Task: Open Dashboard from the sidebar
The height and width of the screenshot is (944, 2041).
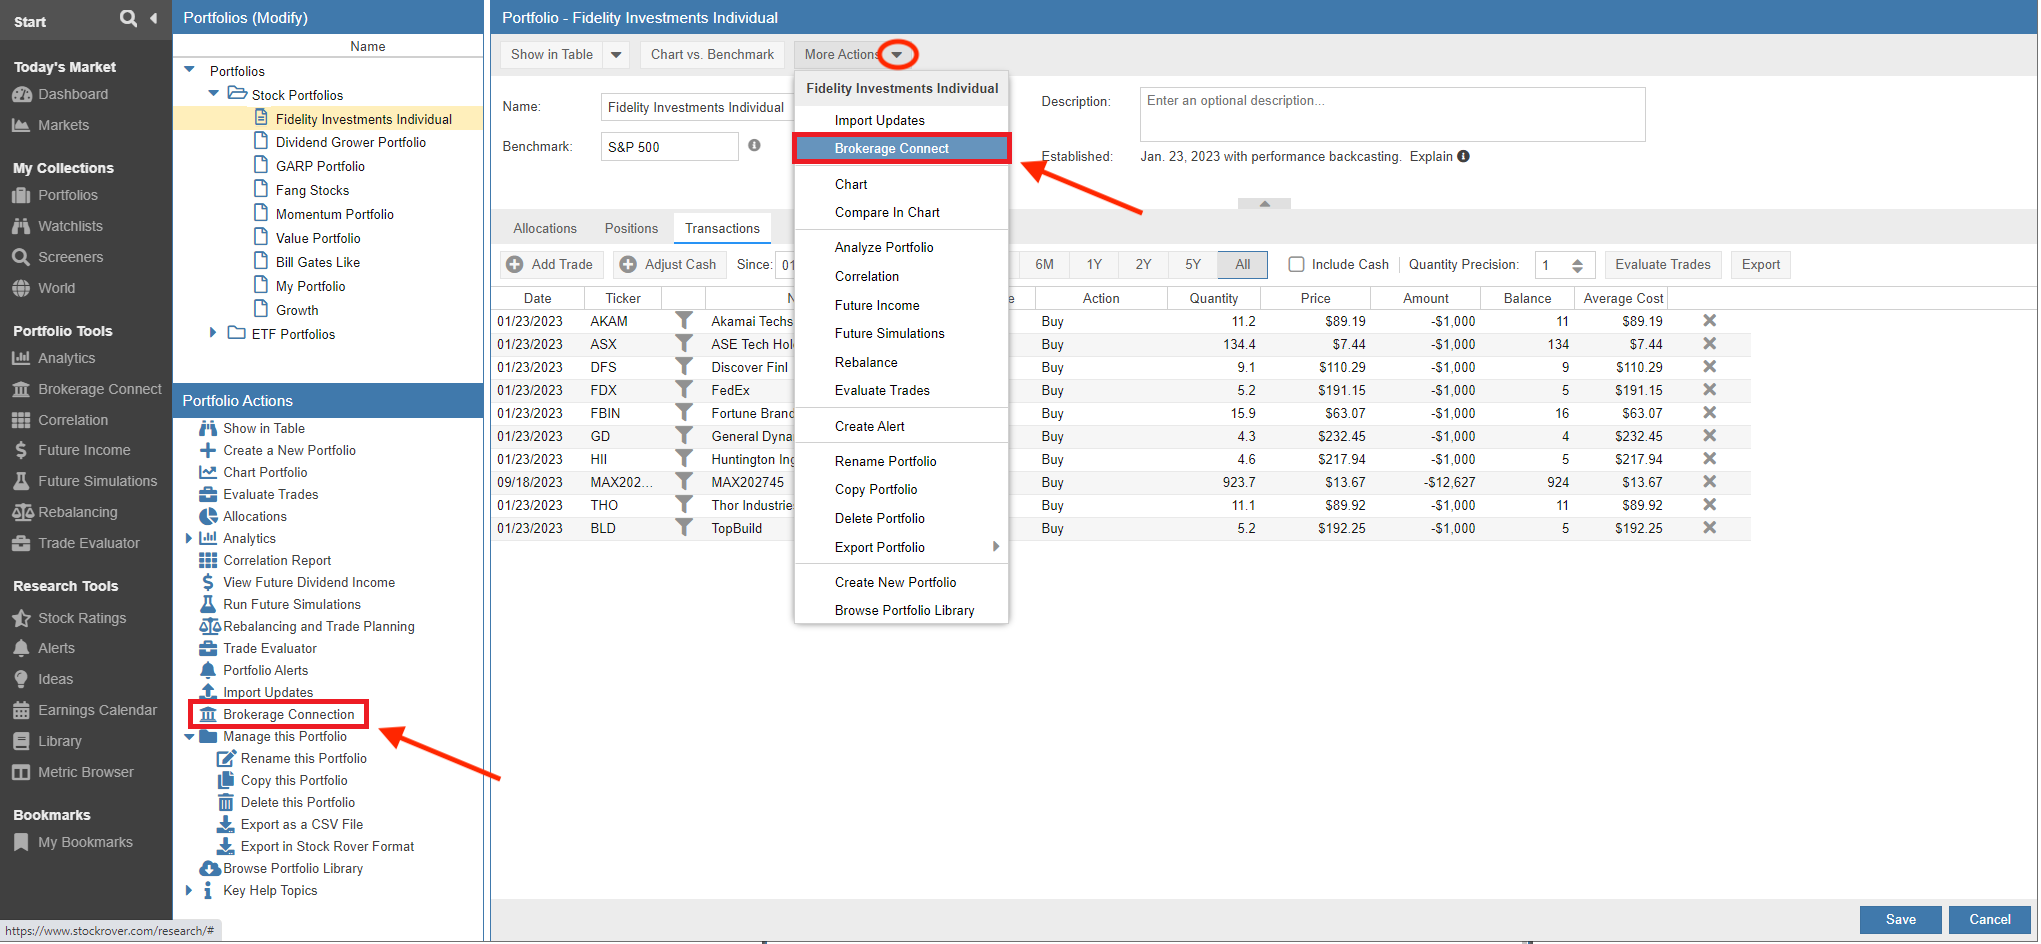Action: [x=73, y=94]
